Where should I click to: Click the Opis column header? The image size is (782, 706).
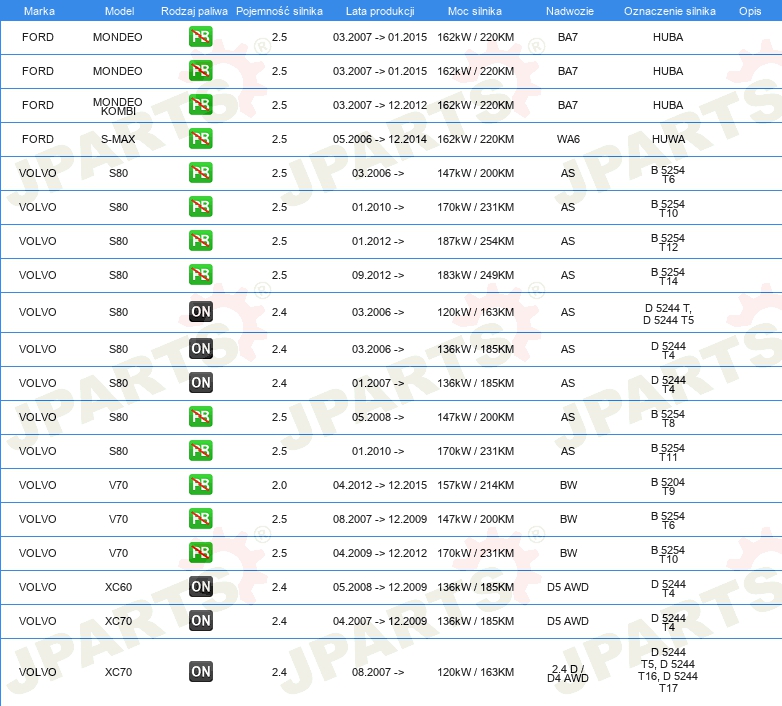coord(750,11)
